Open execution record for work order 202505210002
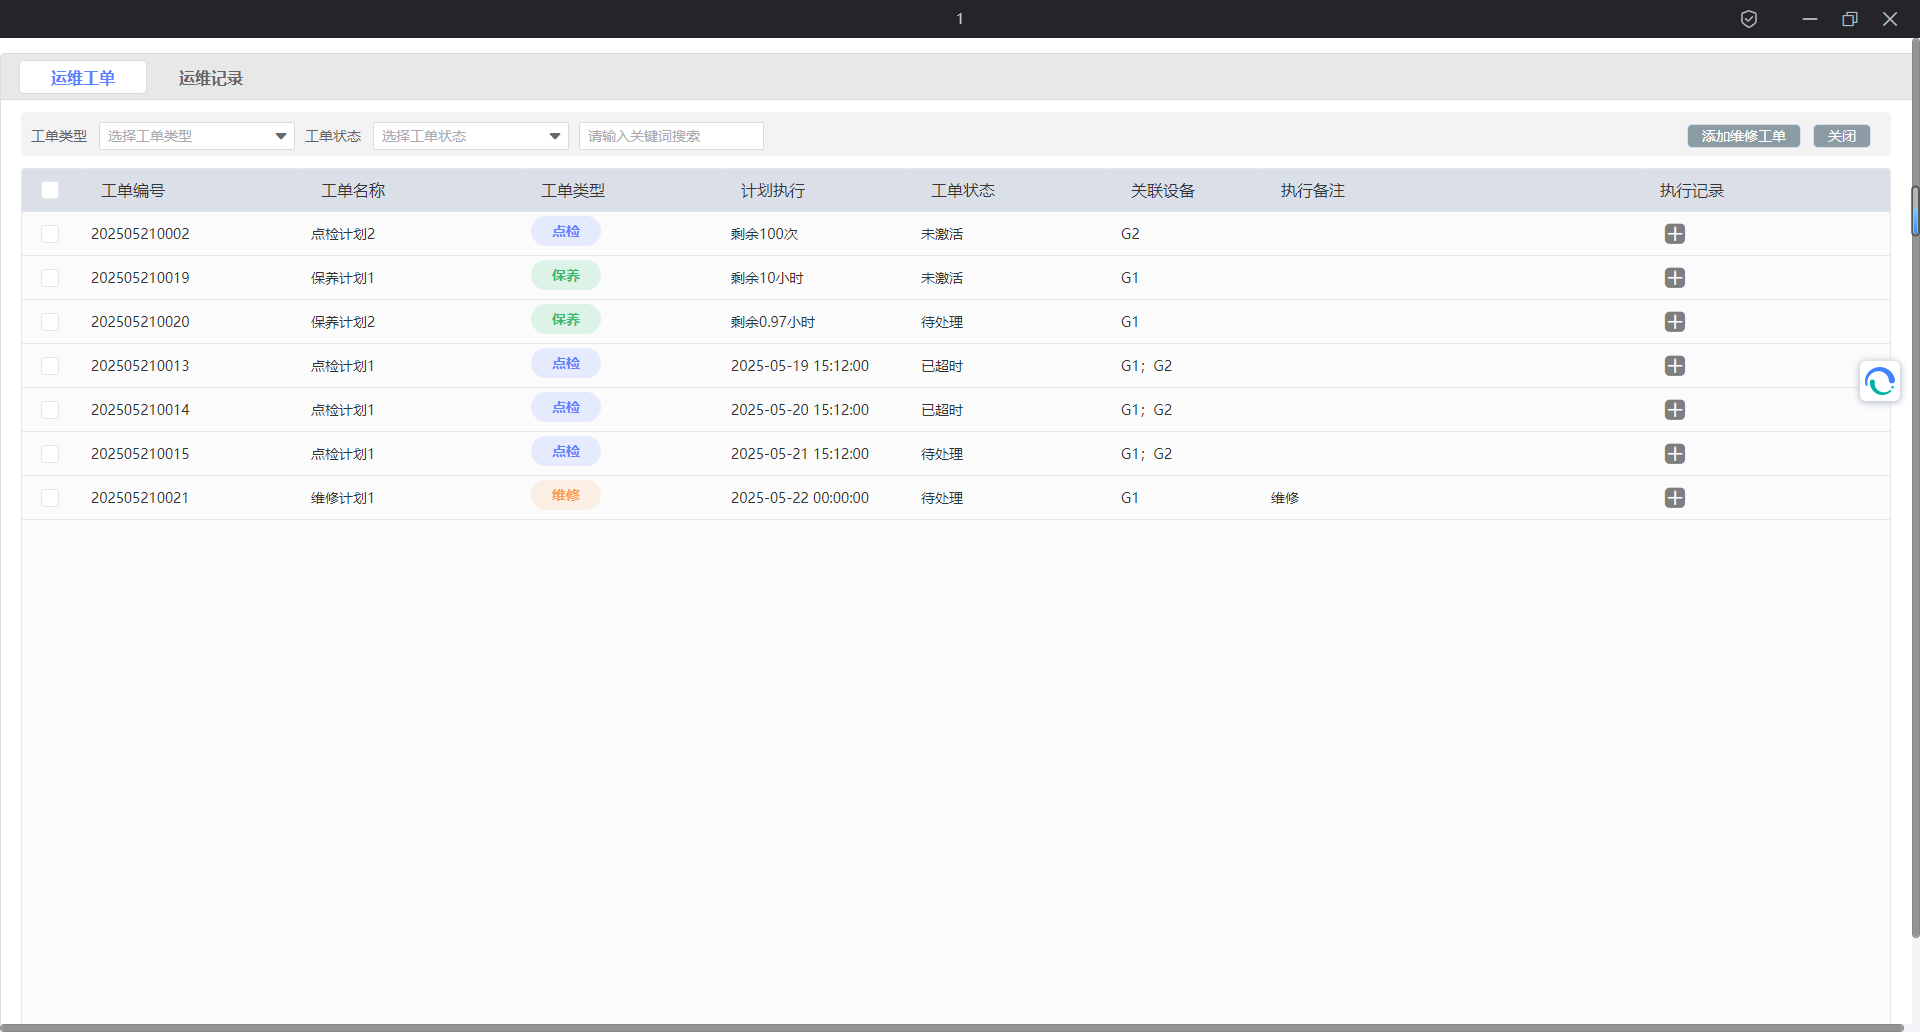 click(x=1674, y=234)
